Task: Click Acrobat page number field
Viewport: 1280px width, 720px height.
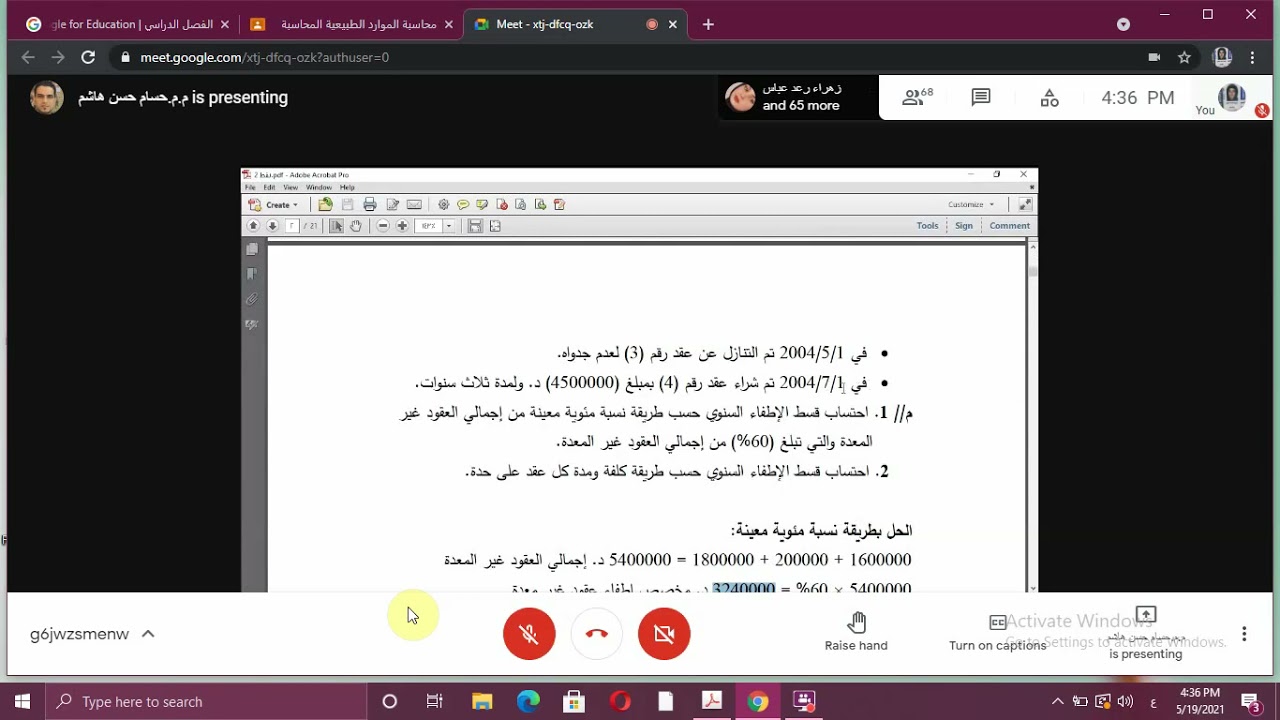Action: pos(293,226)
